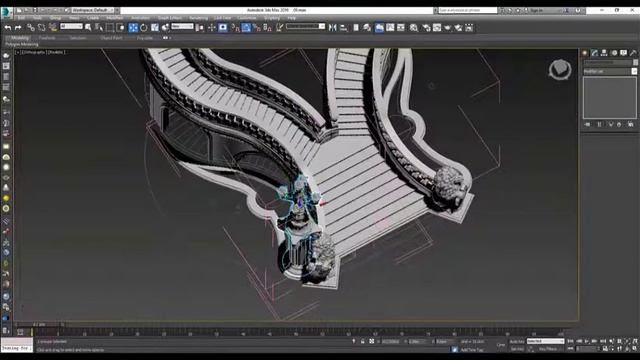The width and height of the screenshot is (640, 360).
Task: Click the Go to Start playback button
Action: (571, 341)
